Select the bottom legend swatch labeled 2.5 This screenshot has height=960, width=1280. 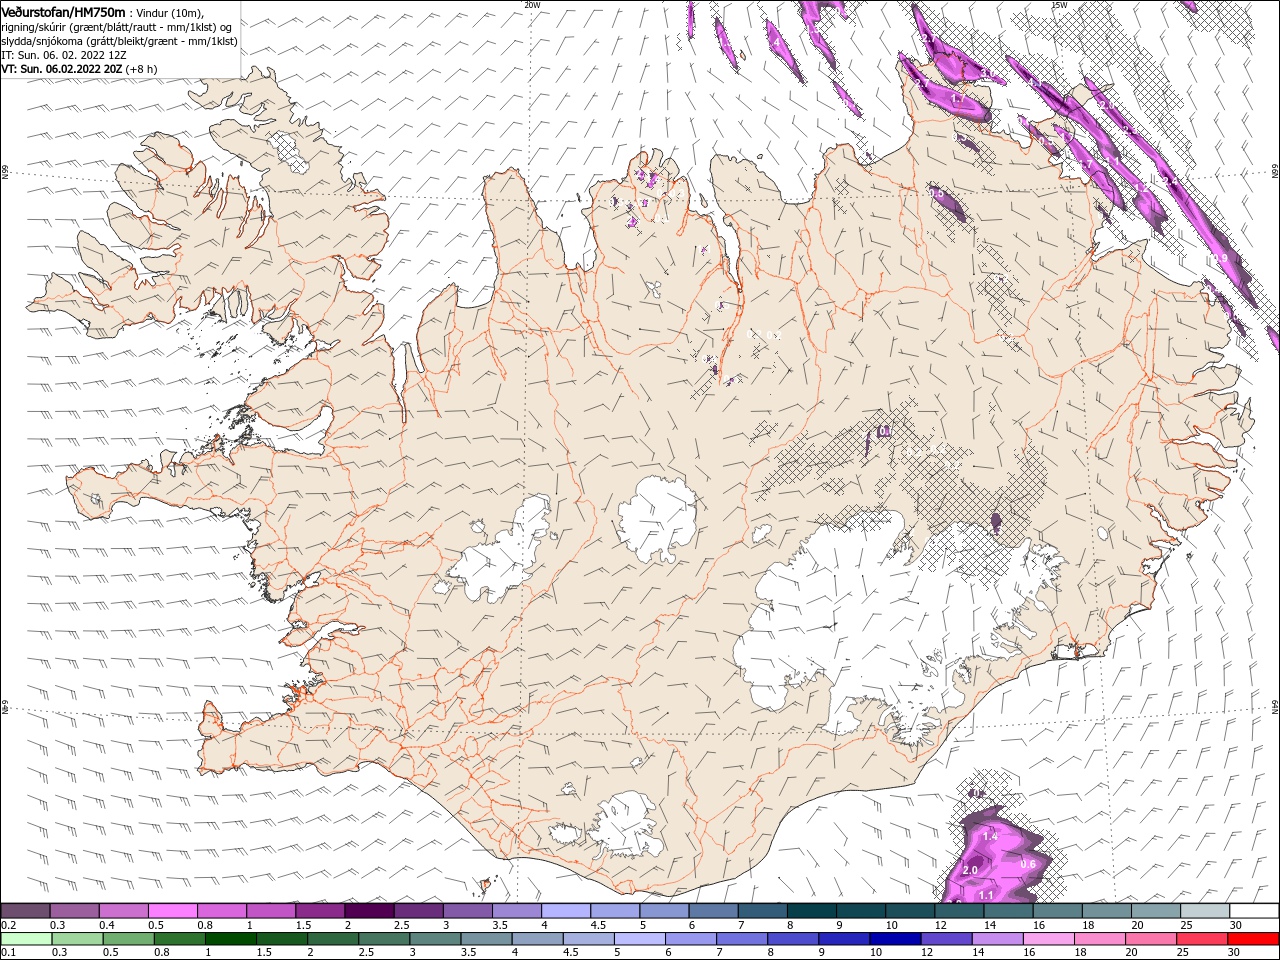[384, 939]
